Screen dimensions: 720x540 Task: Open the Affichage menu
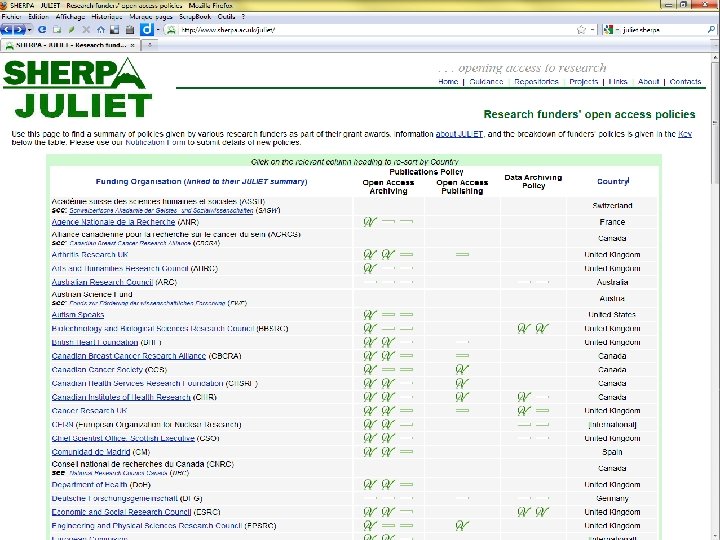(x=70, y=17)
